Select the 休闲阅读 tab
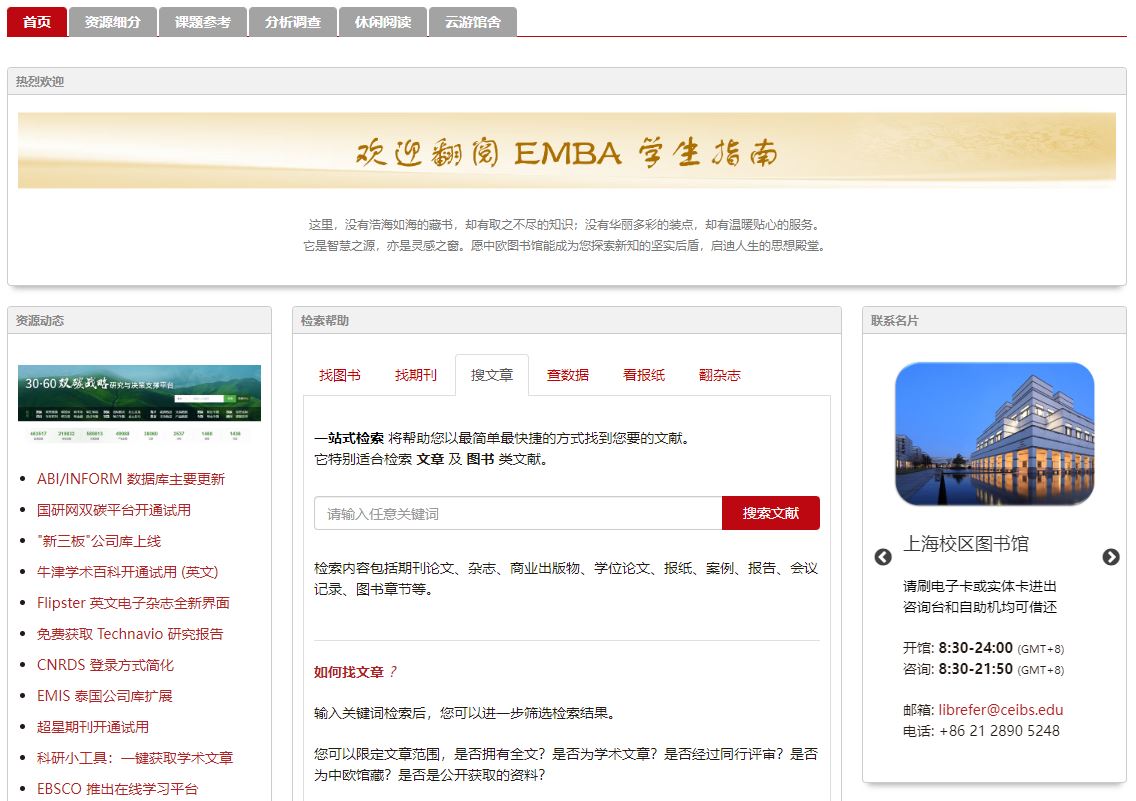This screenshot has width=1136, height=801. [x=383, y=22]
